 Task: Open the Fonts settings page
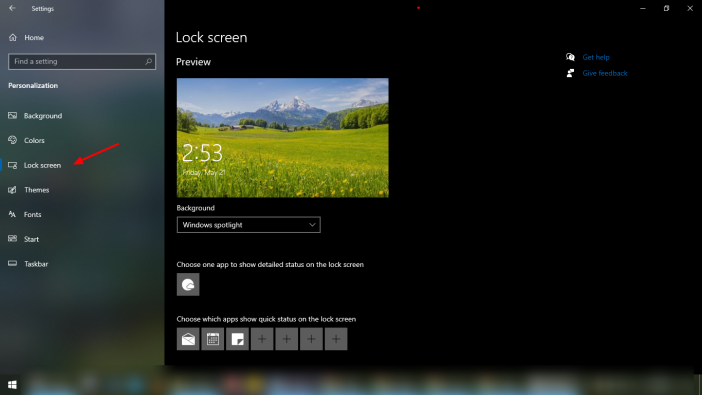[x=32, y=215]
